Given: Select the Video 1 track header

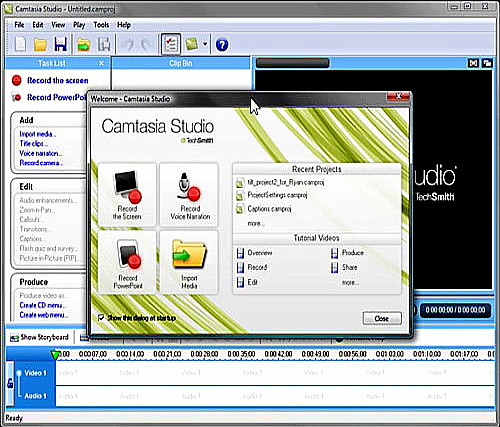Looking at the screenshot, I should (x=35, y=373).
